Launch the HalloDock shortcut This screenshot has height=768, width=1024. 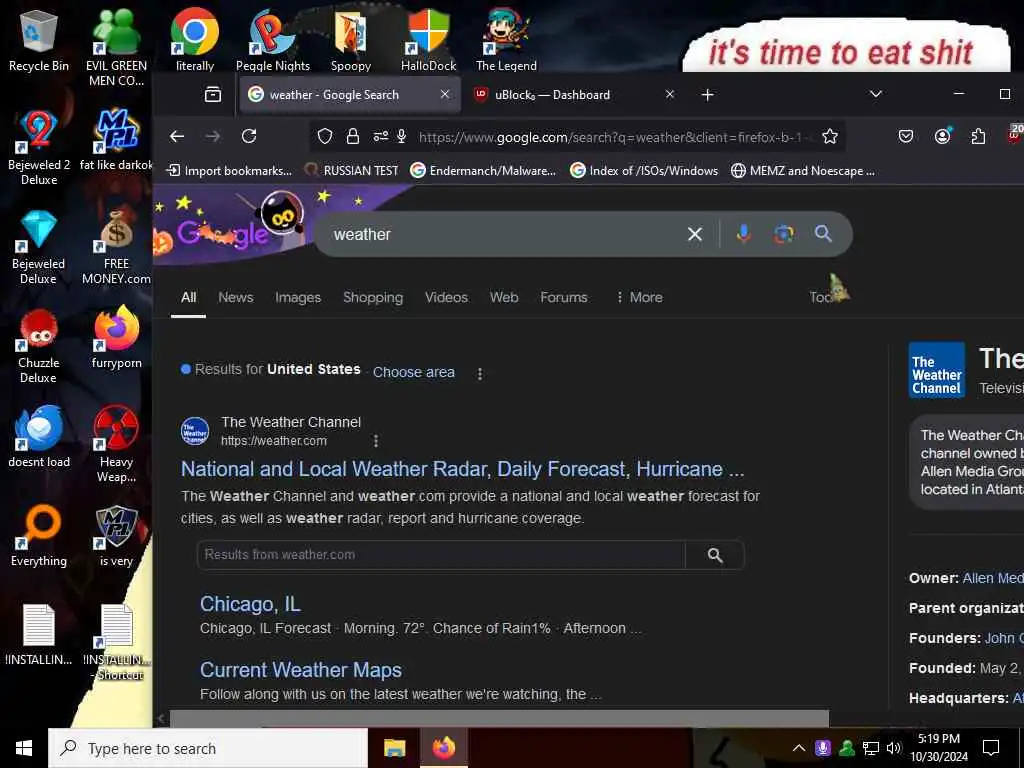(x=428, y=40)
